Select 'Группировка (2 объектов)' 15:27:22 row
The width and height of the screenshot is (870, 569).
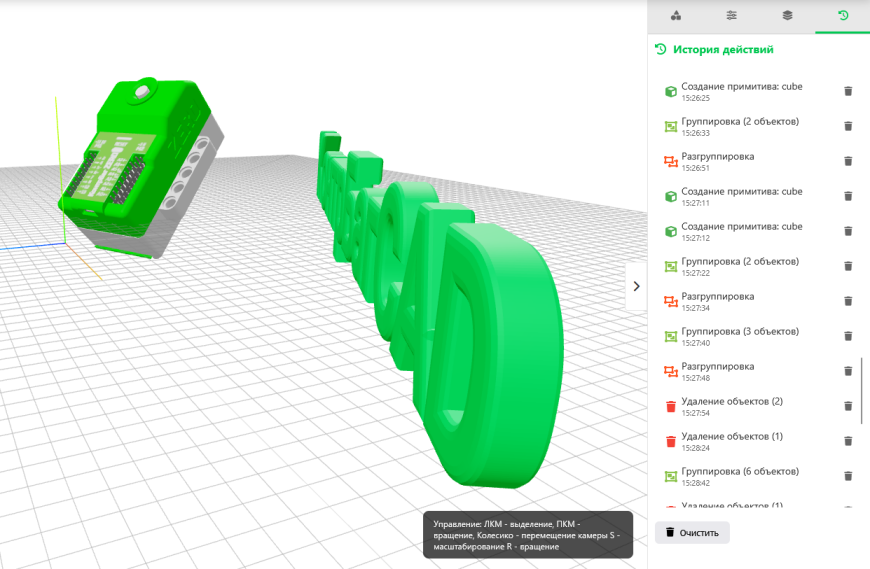(x=758, y=266)
